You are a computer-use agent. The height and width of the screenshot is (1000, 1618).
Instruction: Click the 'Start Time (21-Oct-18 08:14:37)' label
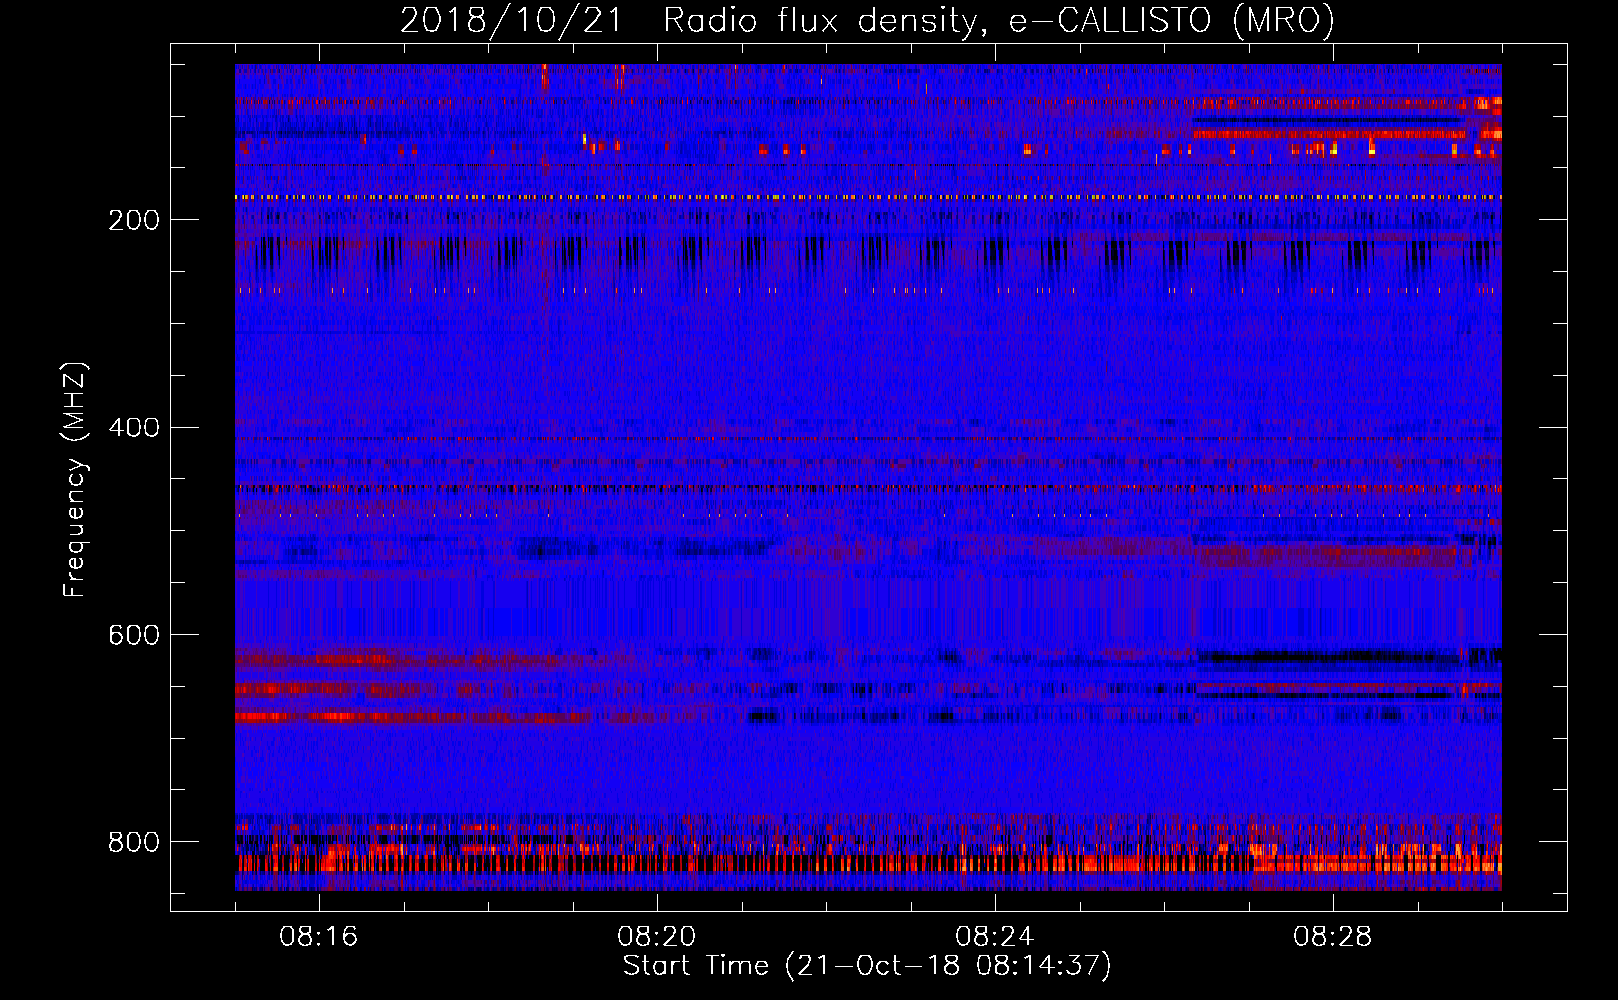click(867, 966)
